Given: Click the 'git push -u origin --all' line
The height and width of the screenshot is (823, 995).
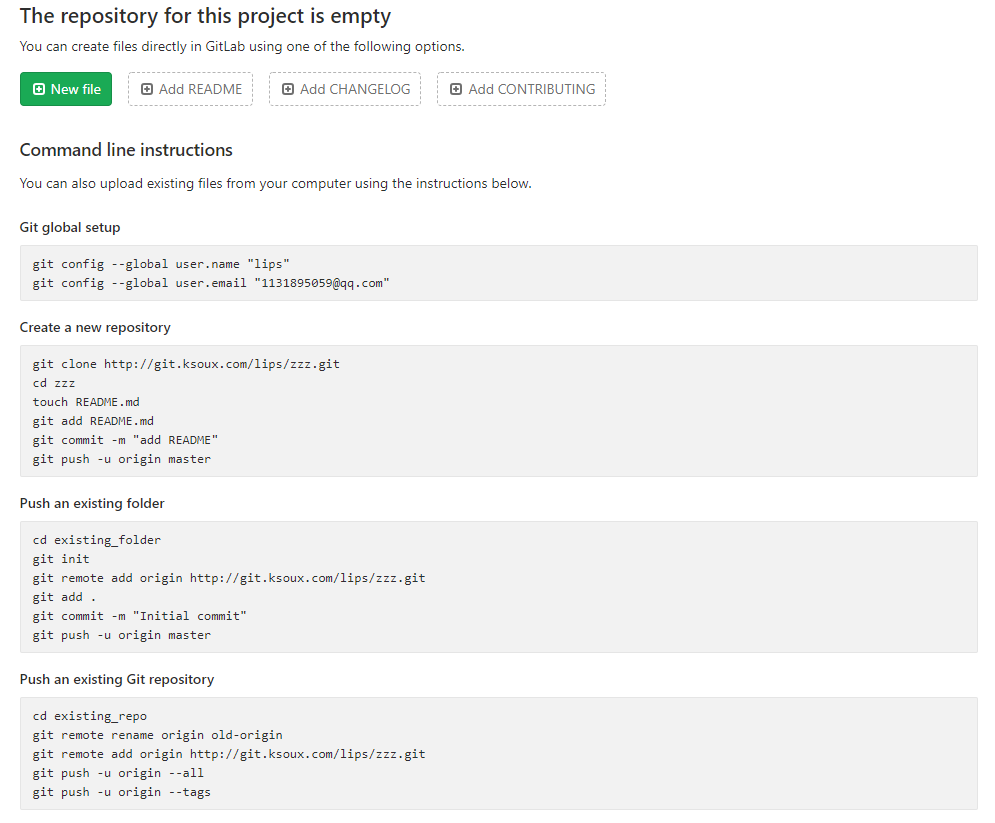Looking at the screenshot, I should tap(118, 773).
